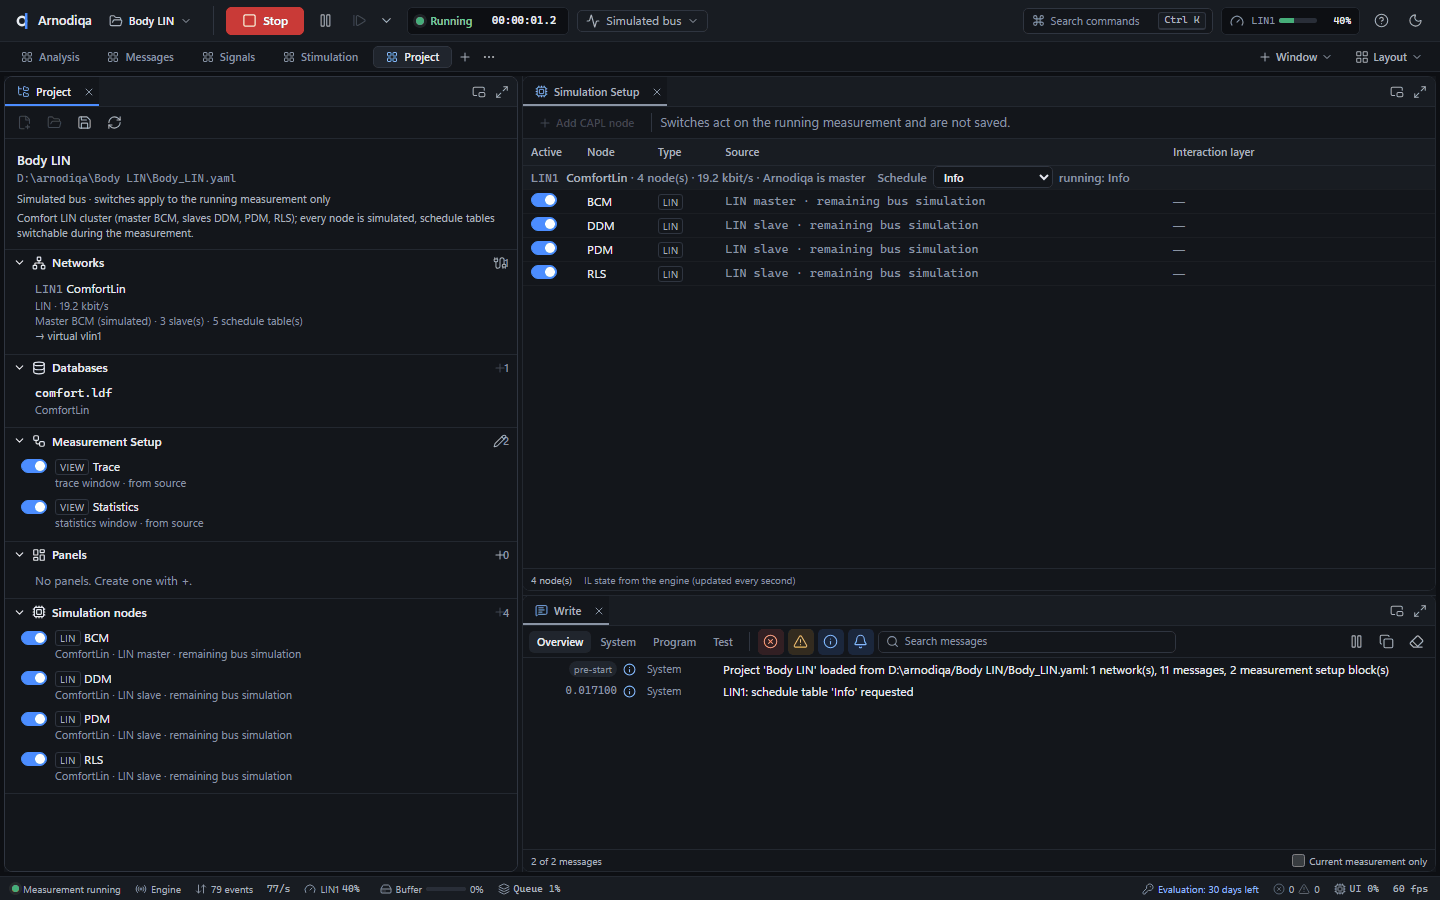Open the folder icon in the Project toolbar
This screenshot has width=1440, height=900.
(x=55, y=123)
